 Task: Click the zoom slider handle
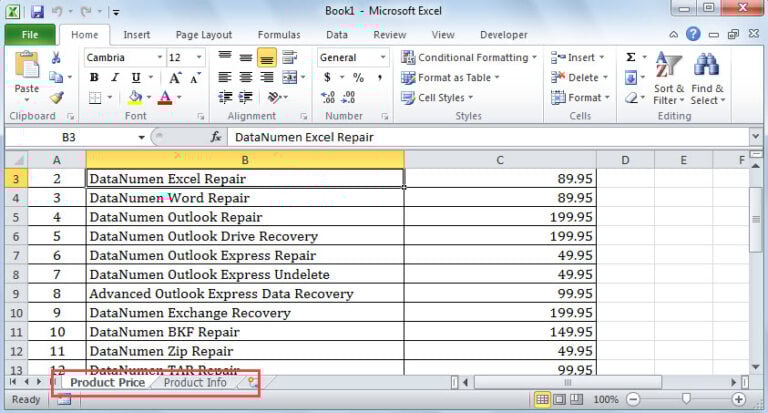tap(686, 399)
